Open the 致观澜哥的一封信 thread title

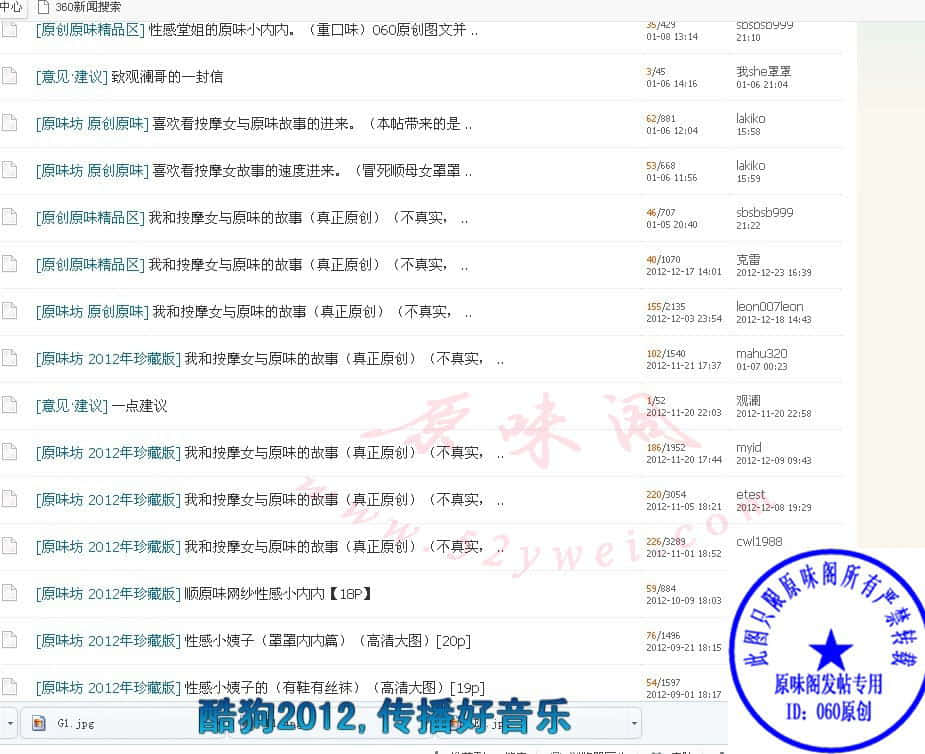tap(167, 76)
